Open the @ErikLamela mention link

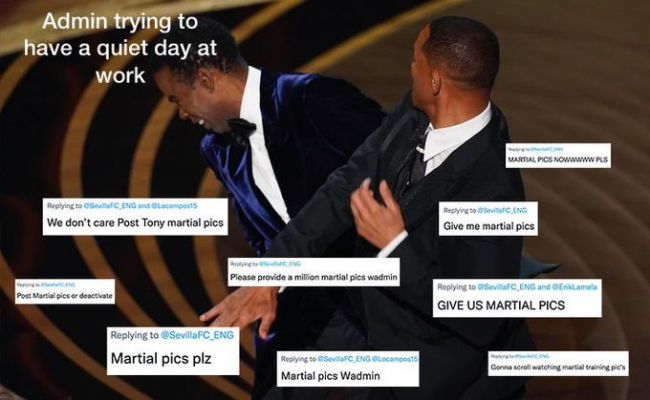575,287
